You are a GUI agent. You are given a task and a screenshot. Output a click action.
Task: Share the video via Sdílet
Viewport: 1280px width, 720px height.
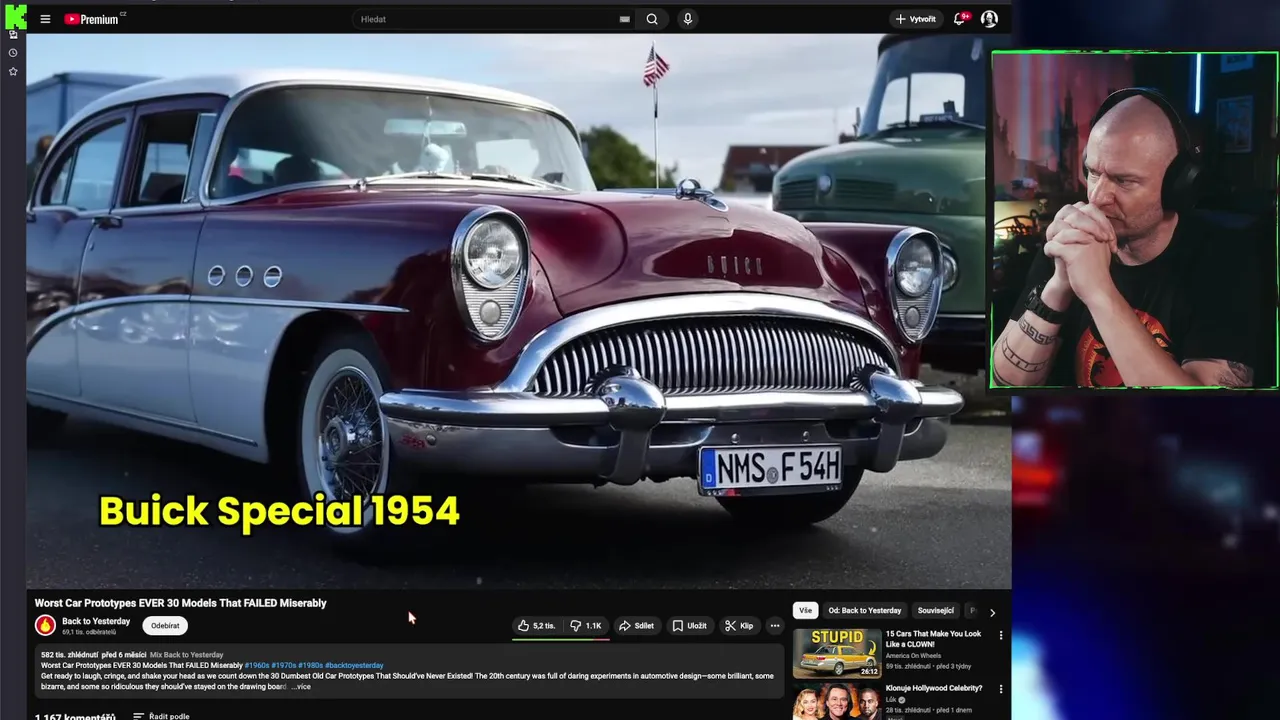[636, 626]
